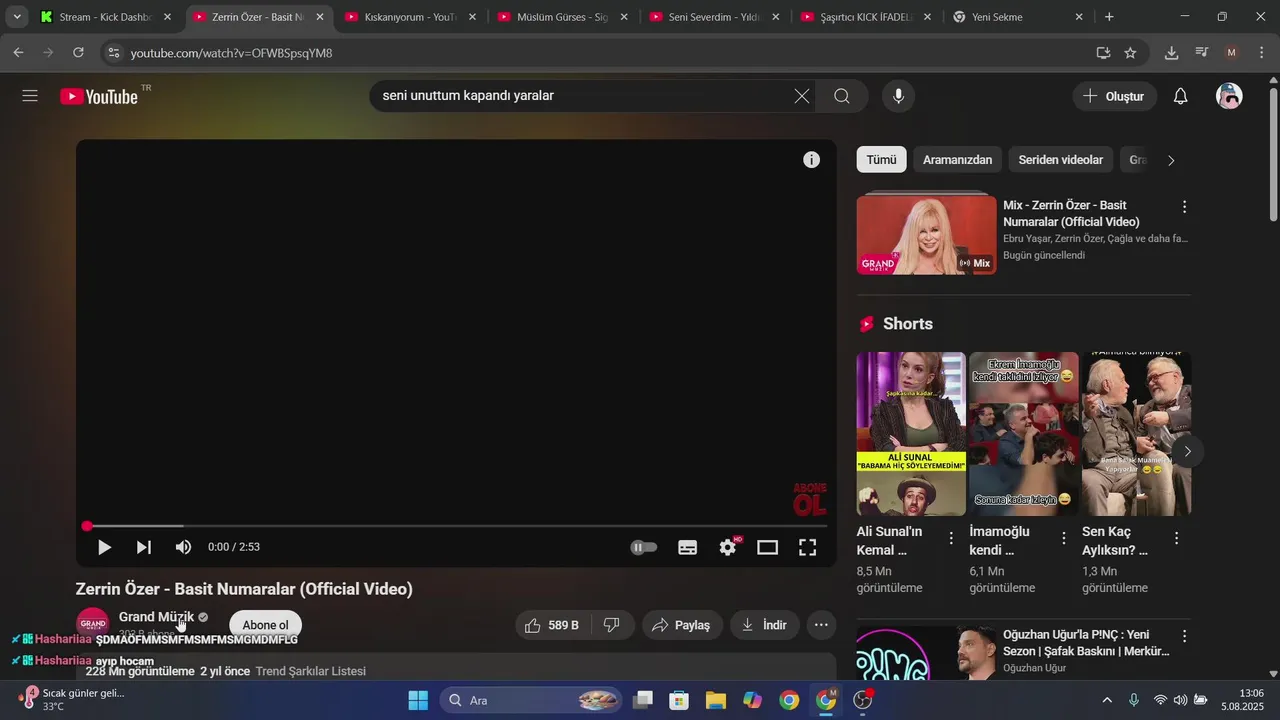This screenshot has width=1280, height=720.
Task: Download the video with İndir
Action: point(765,625)
